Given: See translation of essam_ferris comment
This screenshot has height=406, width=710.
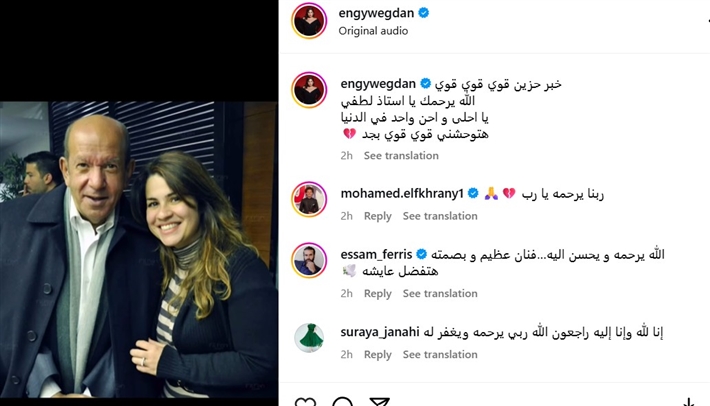Looking at the screenshot, I should pyautogui.click(x=440, y=293).
